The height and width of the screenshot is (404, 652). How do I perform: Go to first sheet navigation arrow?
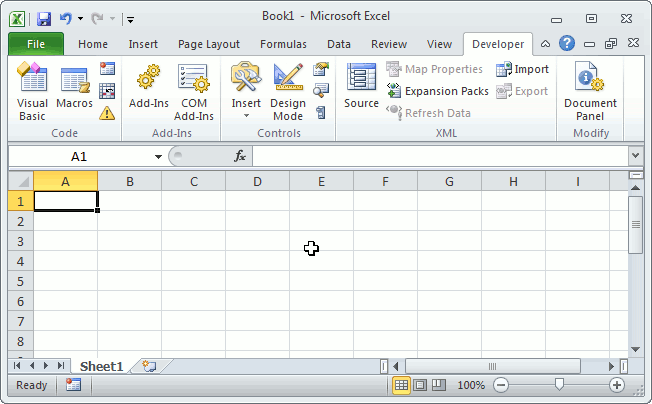pyautogui.click(x=17, y=366)
